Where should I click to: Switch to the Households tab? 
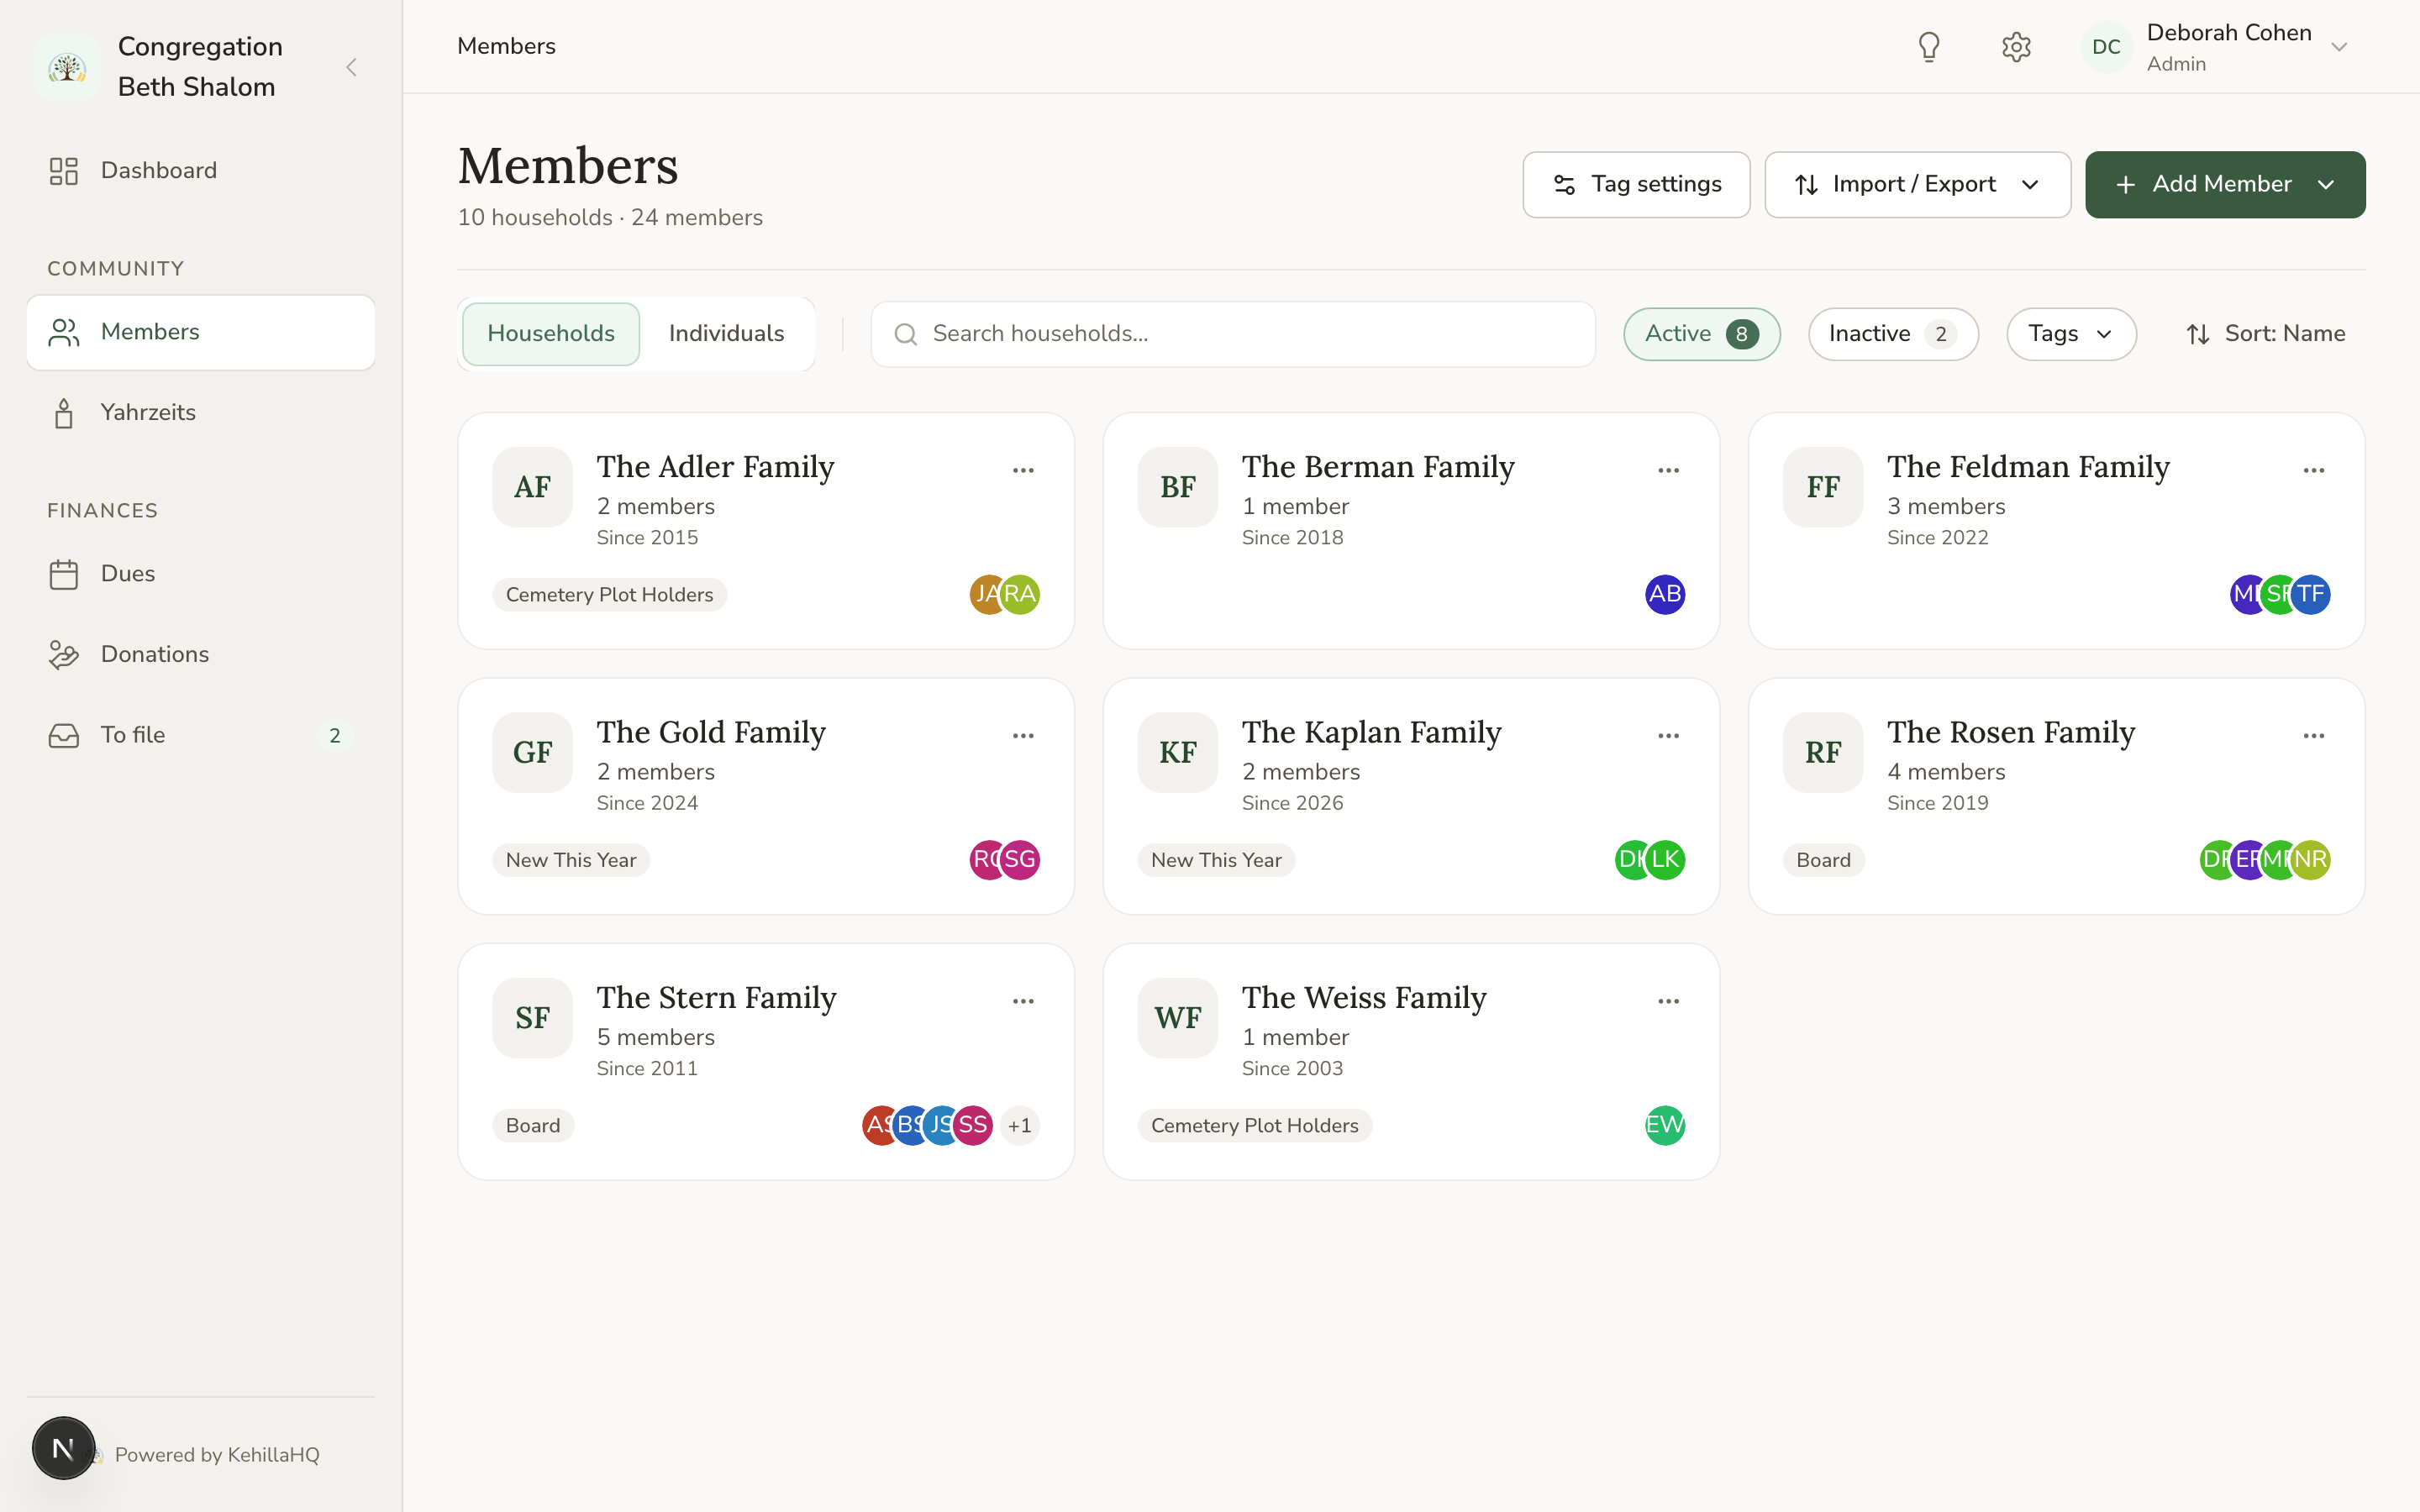551,334
